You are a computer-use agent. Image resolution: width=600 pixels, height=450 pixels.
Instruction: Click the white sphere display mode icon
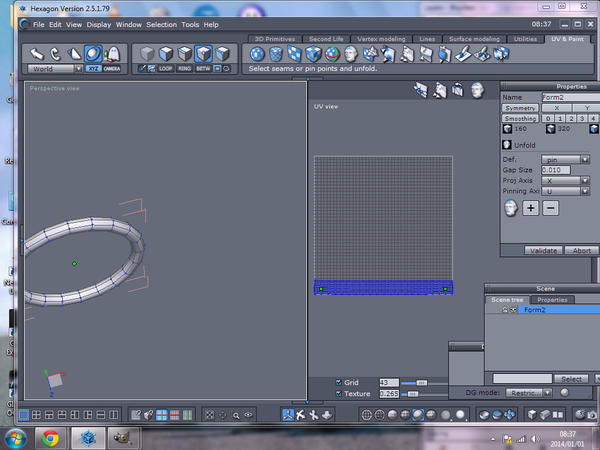460,414
